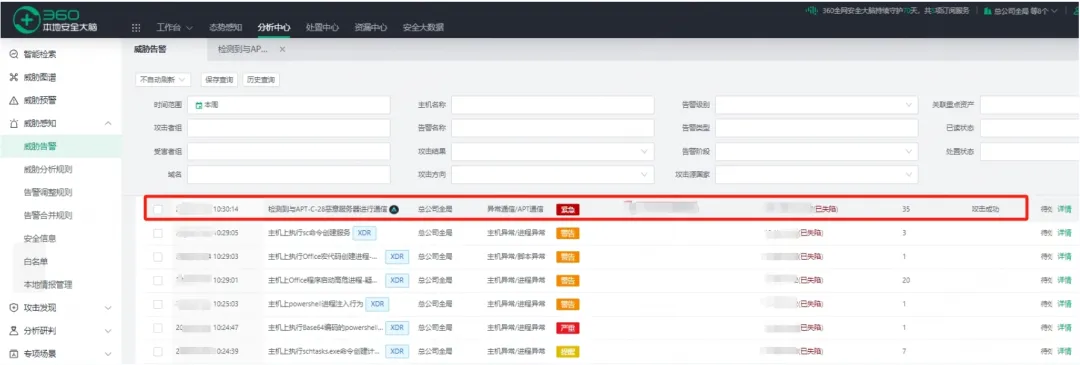The width and height of the screenshot is (1080, 365).
Task: Open the 告警阶段 dropdown
Action: point(817,152)
